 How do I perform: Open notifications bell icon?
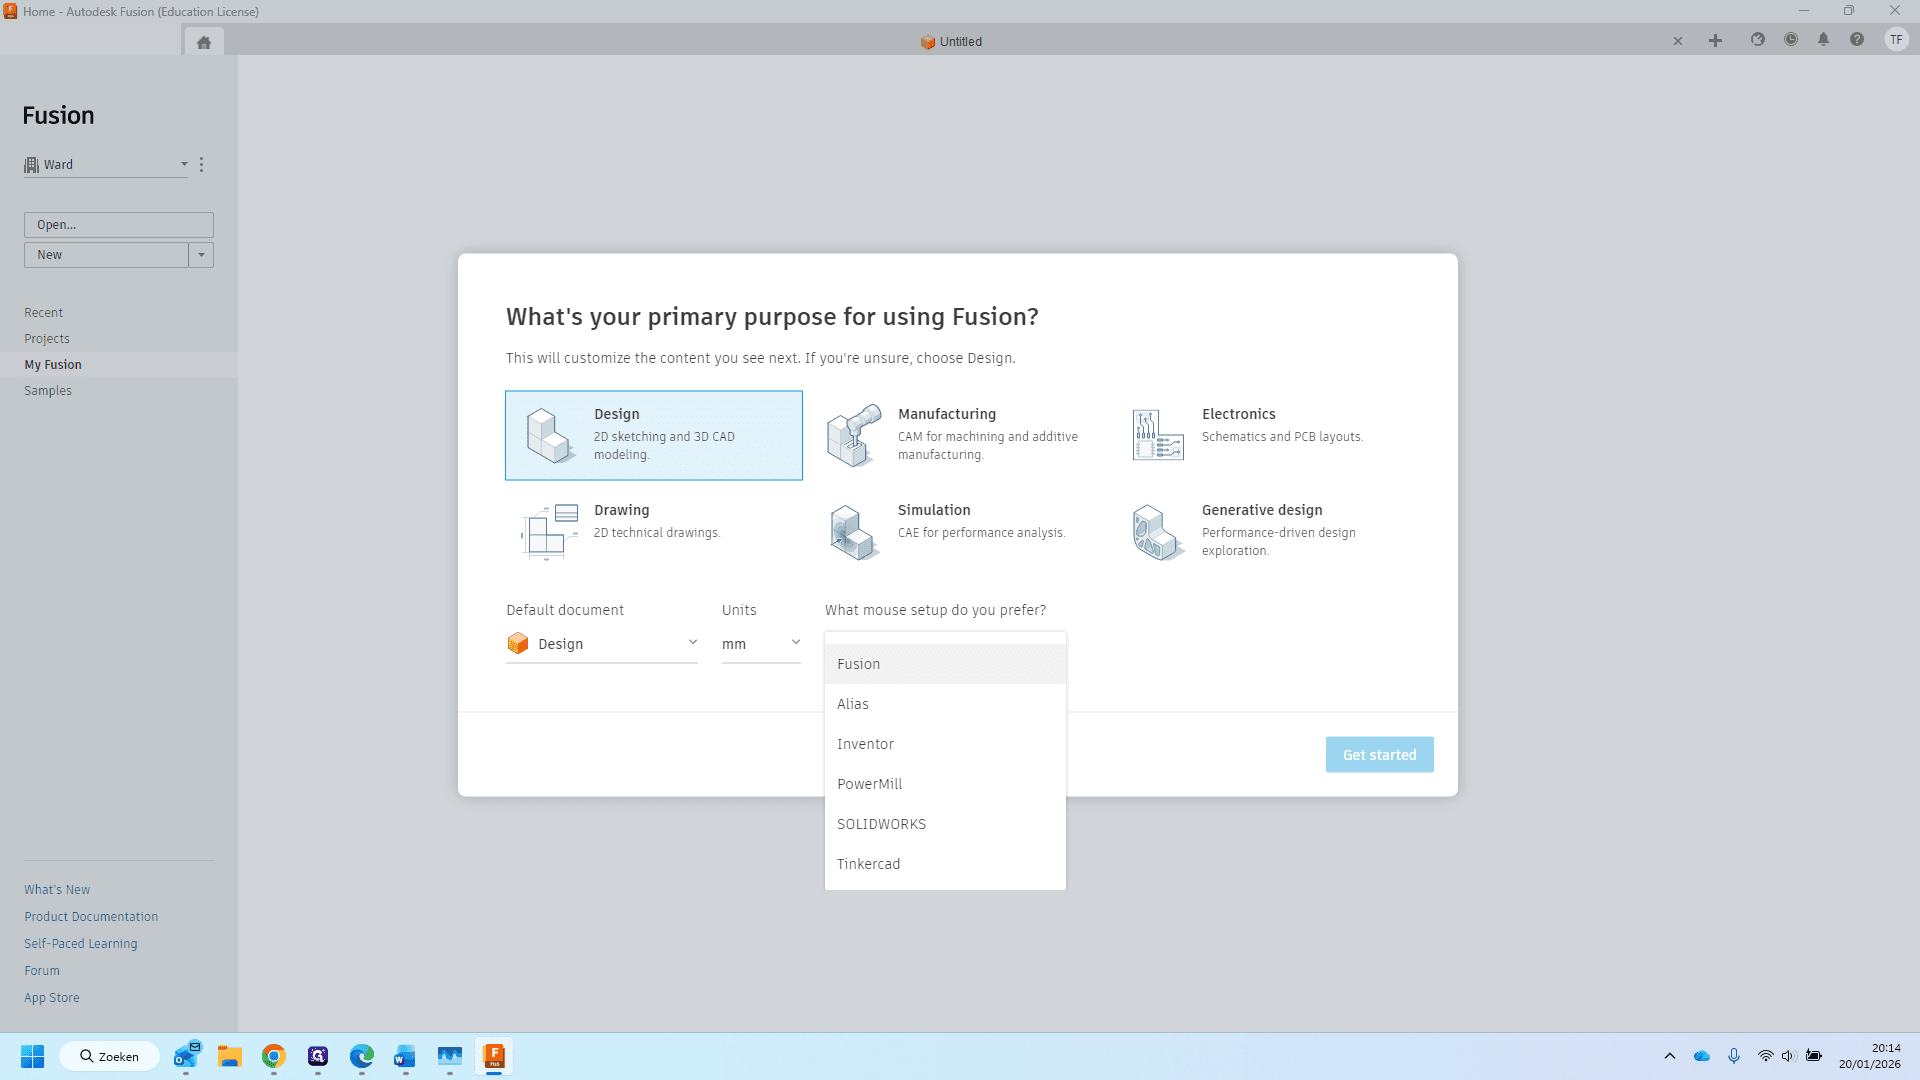[1824, 40]
